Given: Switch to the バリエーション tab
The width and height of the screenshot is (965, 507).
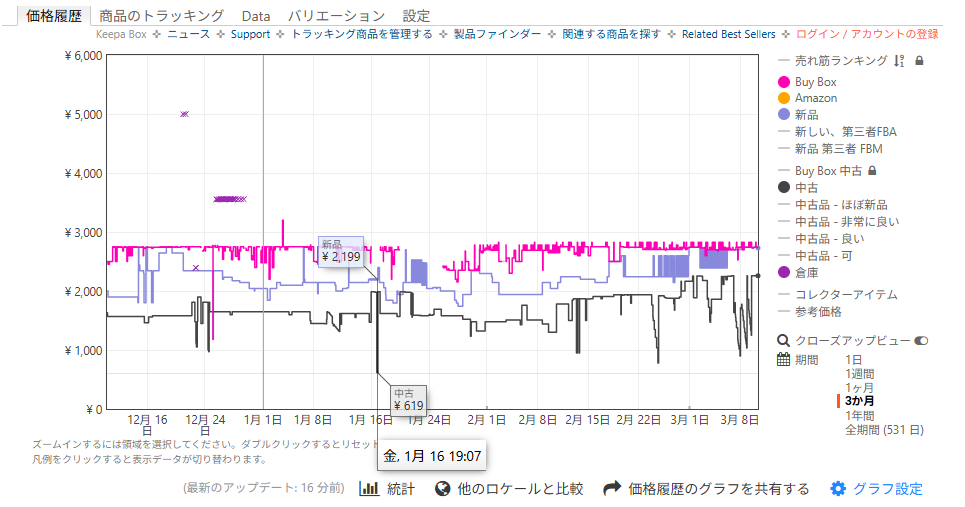Looking at the screenshot, I should click(336, 16).
